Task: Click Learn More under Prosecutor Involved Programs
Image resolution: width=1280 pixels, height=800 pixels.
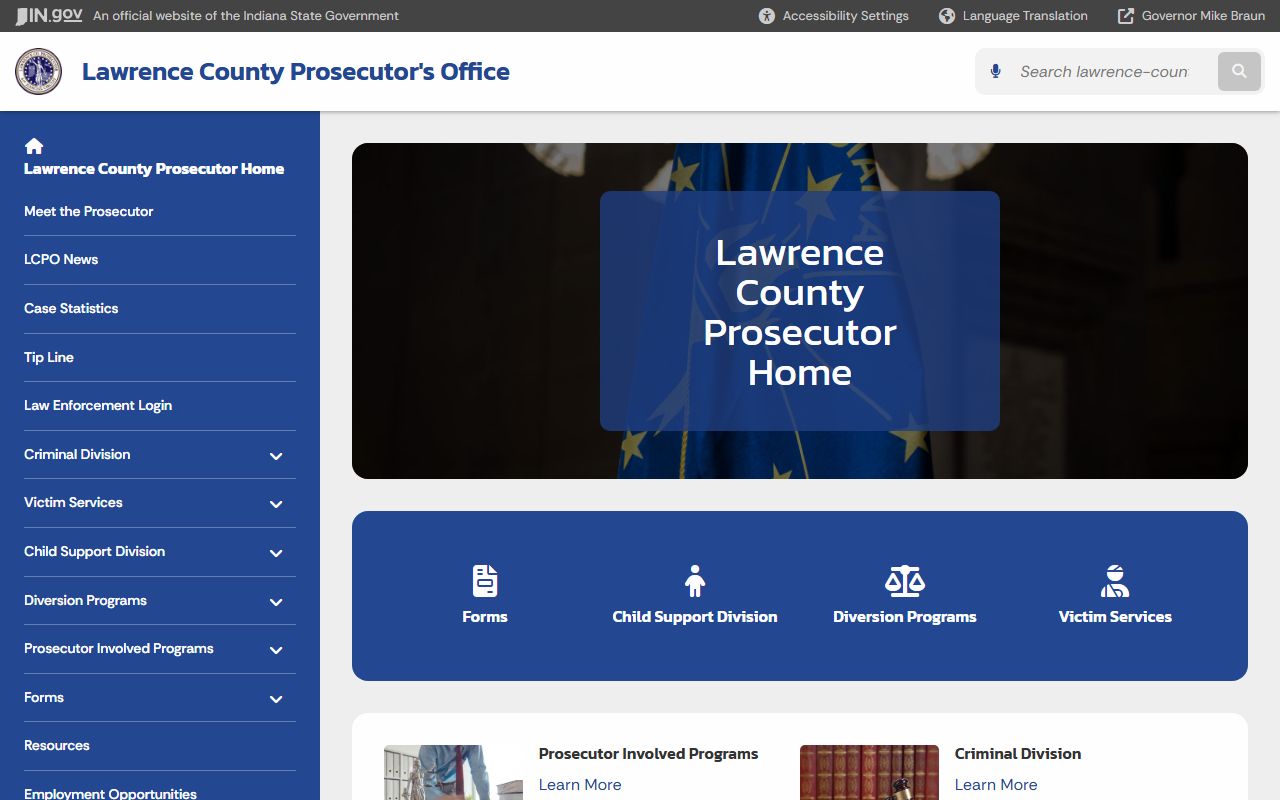Action: coord(580,785)
